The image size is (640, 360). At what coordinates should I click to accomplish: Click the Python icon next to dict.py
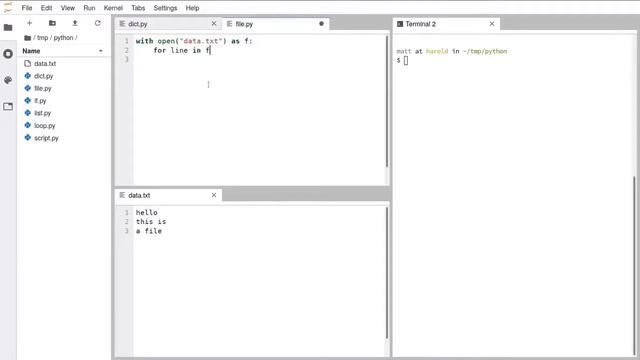pyautogui.click(x=27, y=76)
